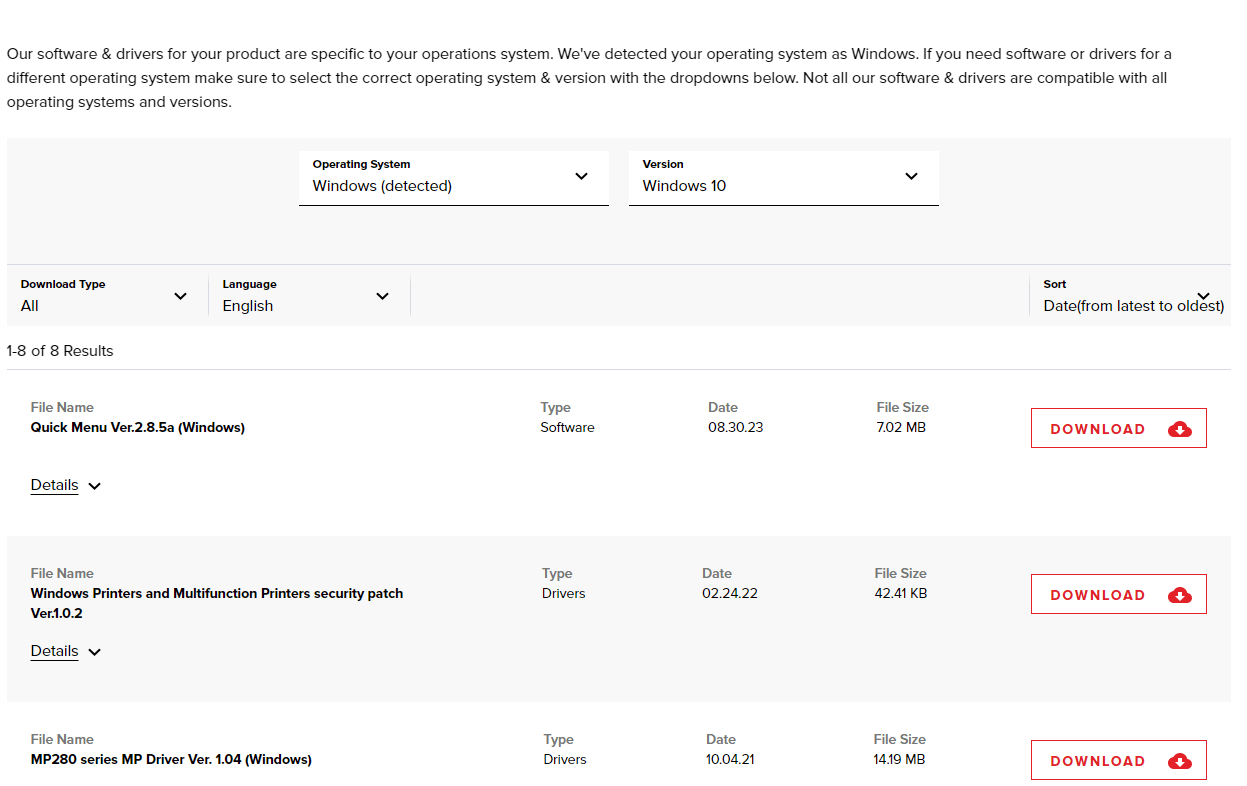Click the cloud icon for MP280 driver download

click(x=1179, y=761)
